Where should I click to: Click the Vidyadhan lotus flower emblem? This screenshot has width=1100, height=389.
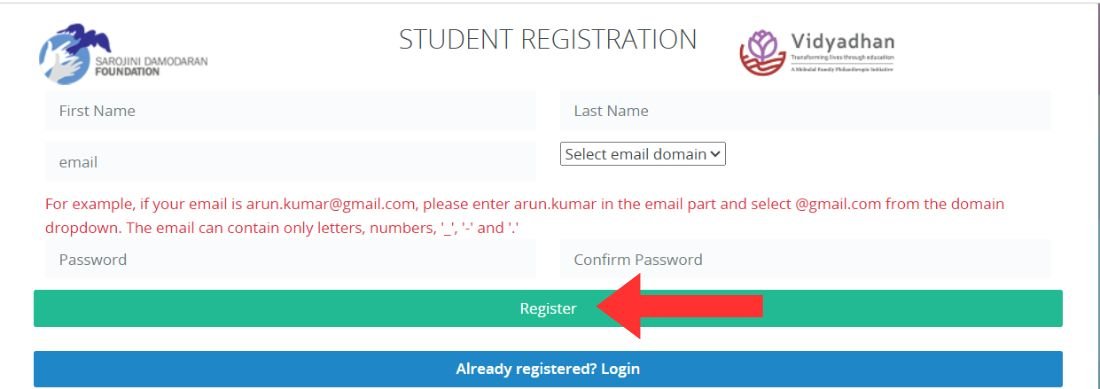763,52
